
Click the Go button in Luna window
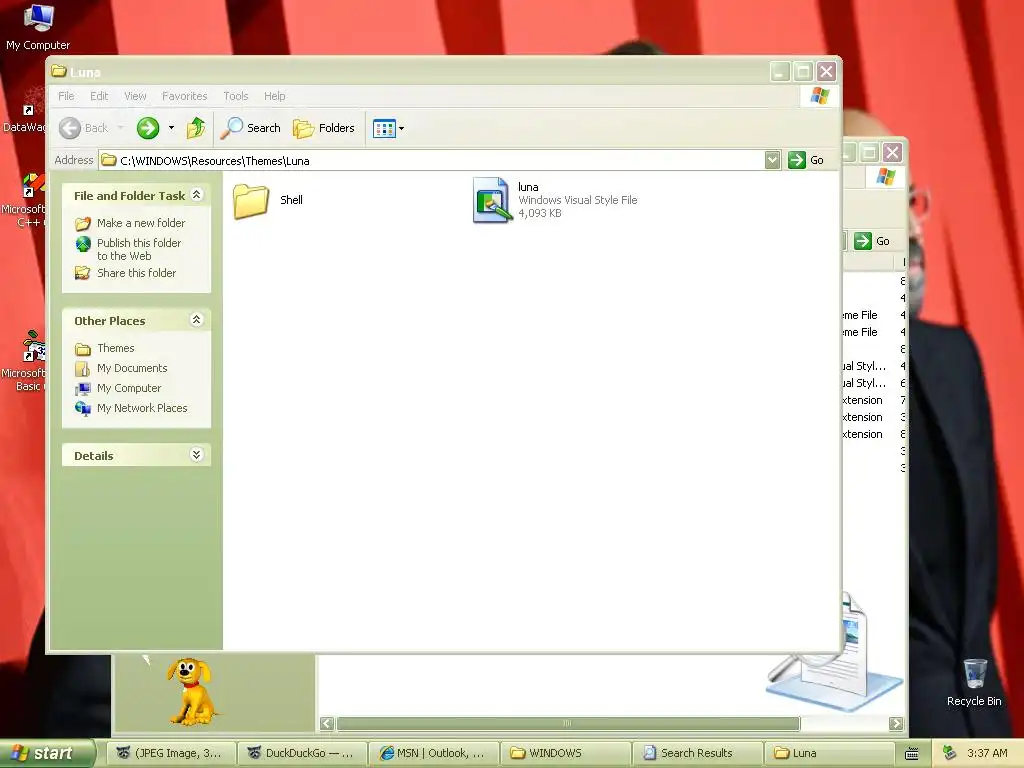[806, 160]
